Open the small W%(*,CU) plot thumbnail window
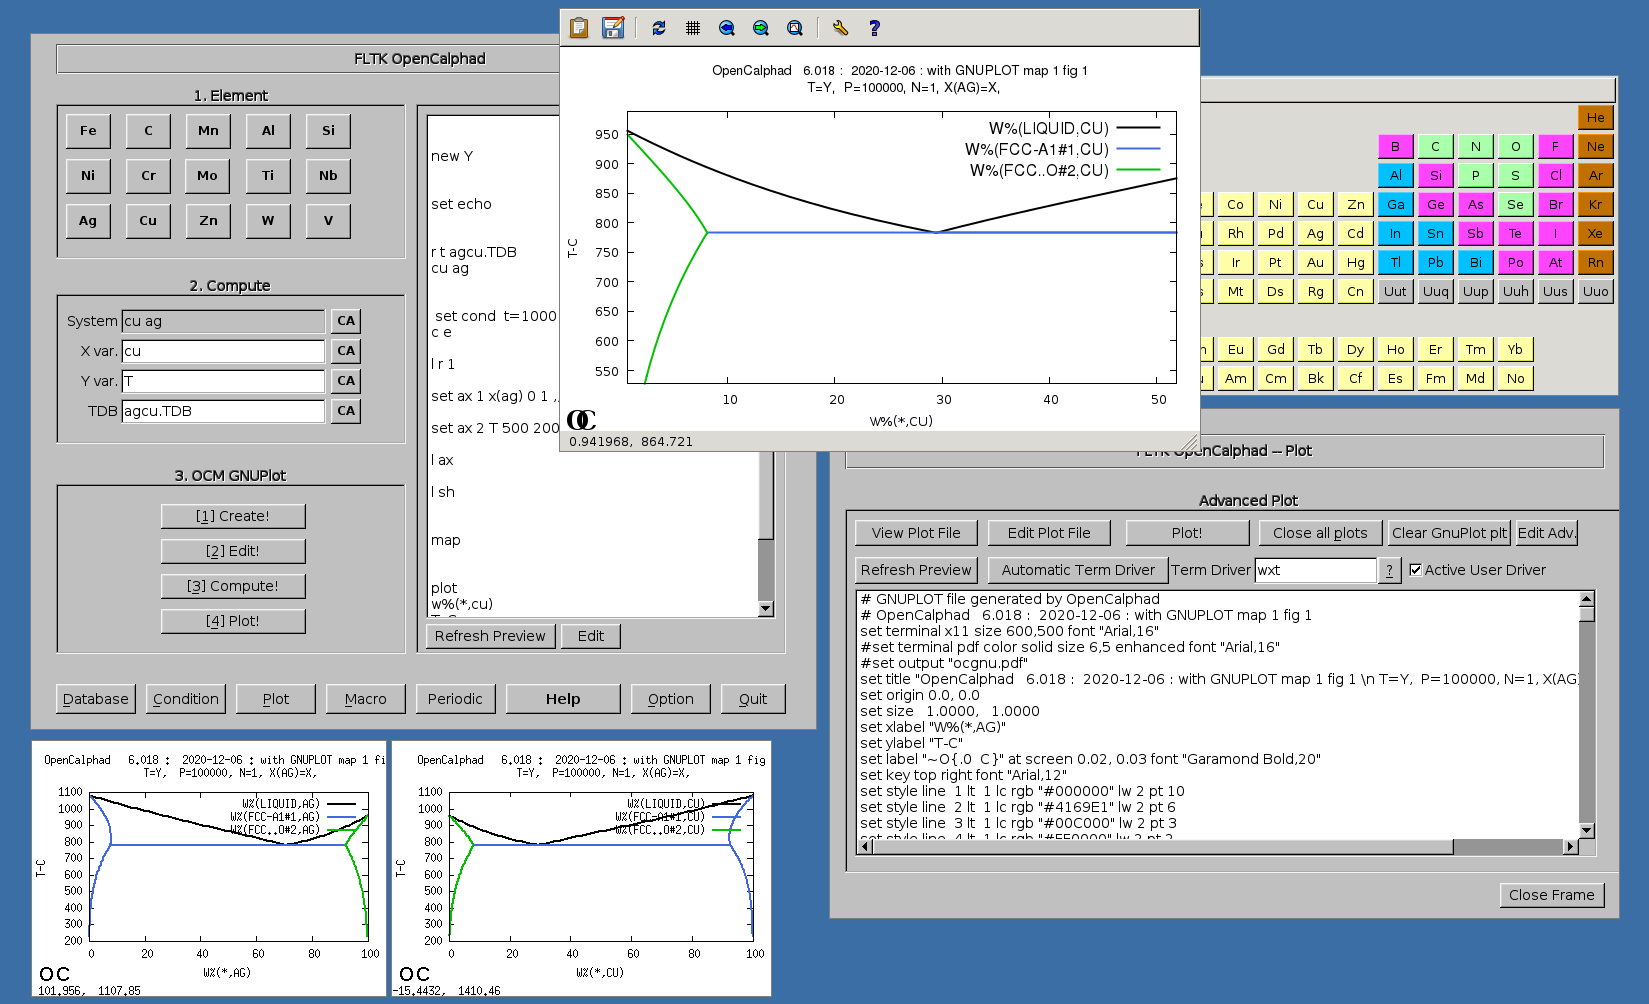 [581, 868]
